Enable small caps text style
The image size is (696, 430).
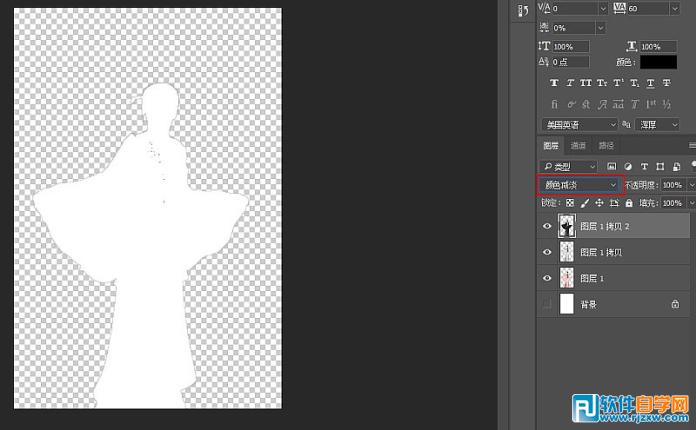coord(602,83)
